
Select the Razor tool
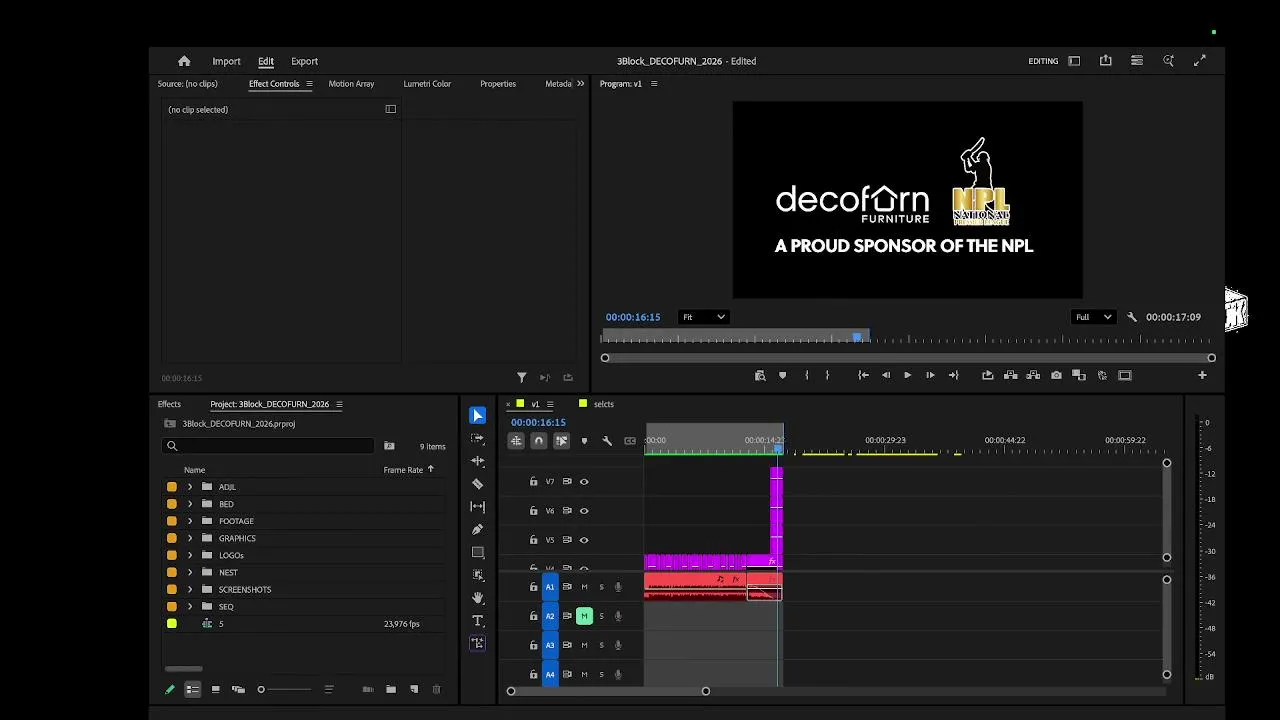click(x=478, y=484)
